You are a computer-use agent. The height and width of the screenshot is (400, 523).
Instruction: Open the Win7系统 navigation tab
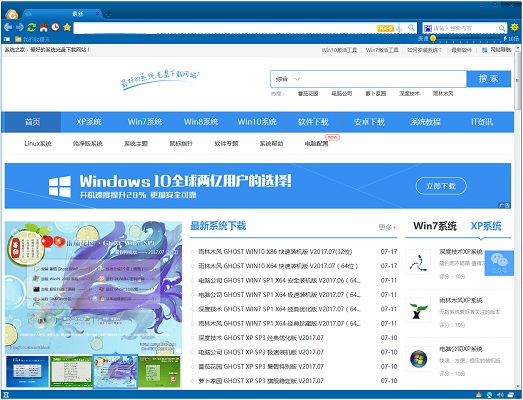coord(145,122)
